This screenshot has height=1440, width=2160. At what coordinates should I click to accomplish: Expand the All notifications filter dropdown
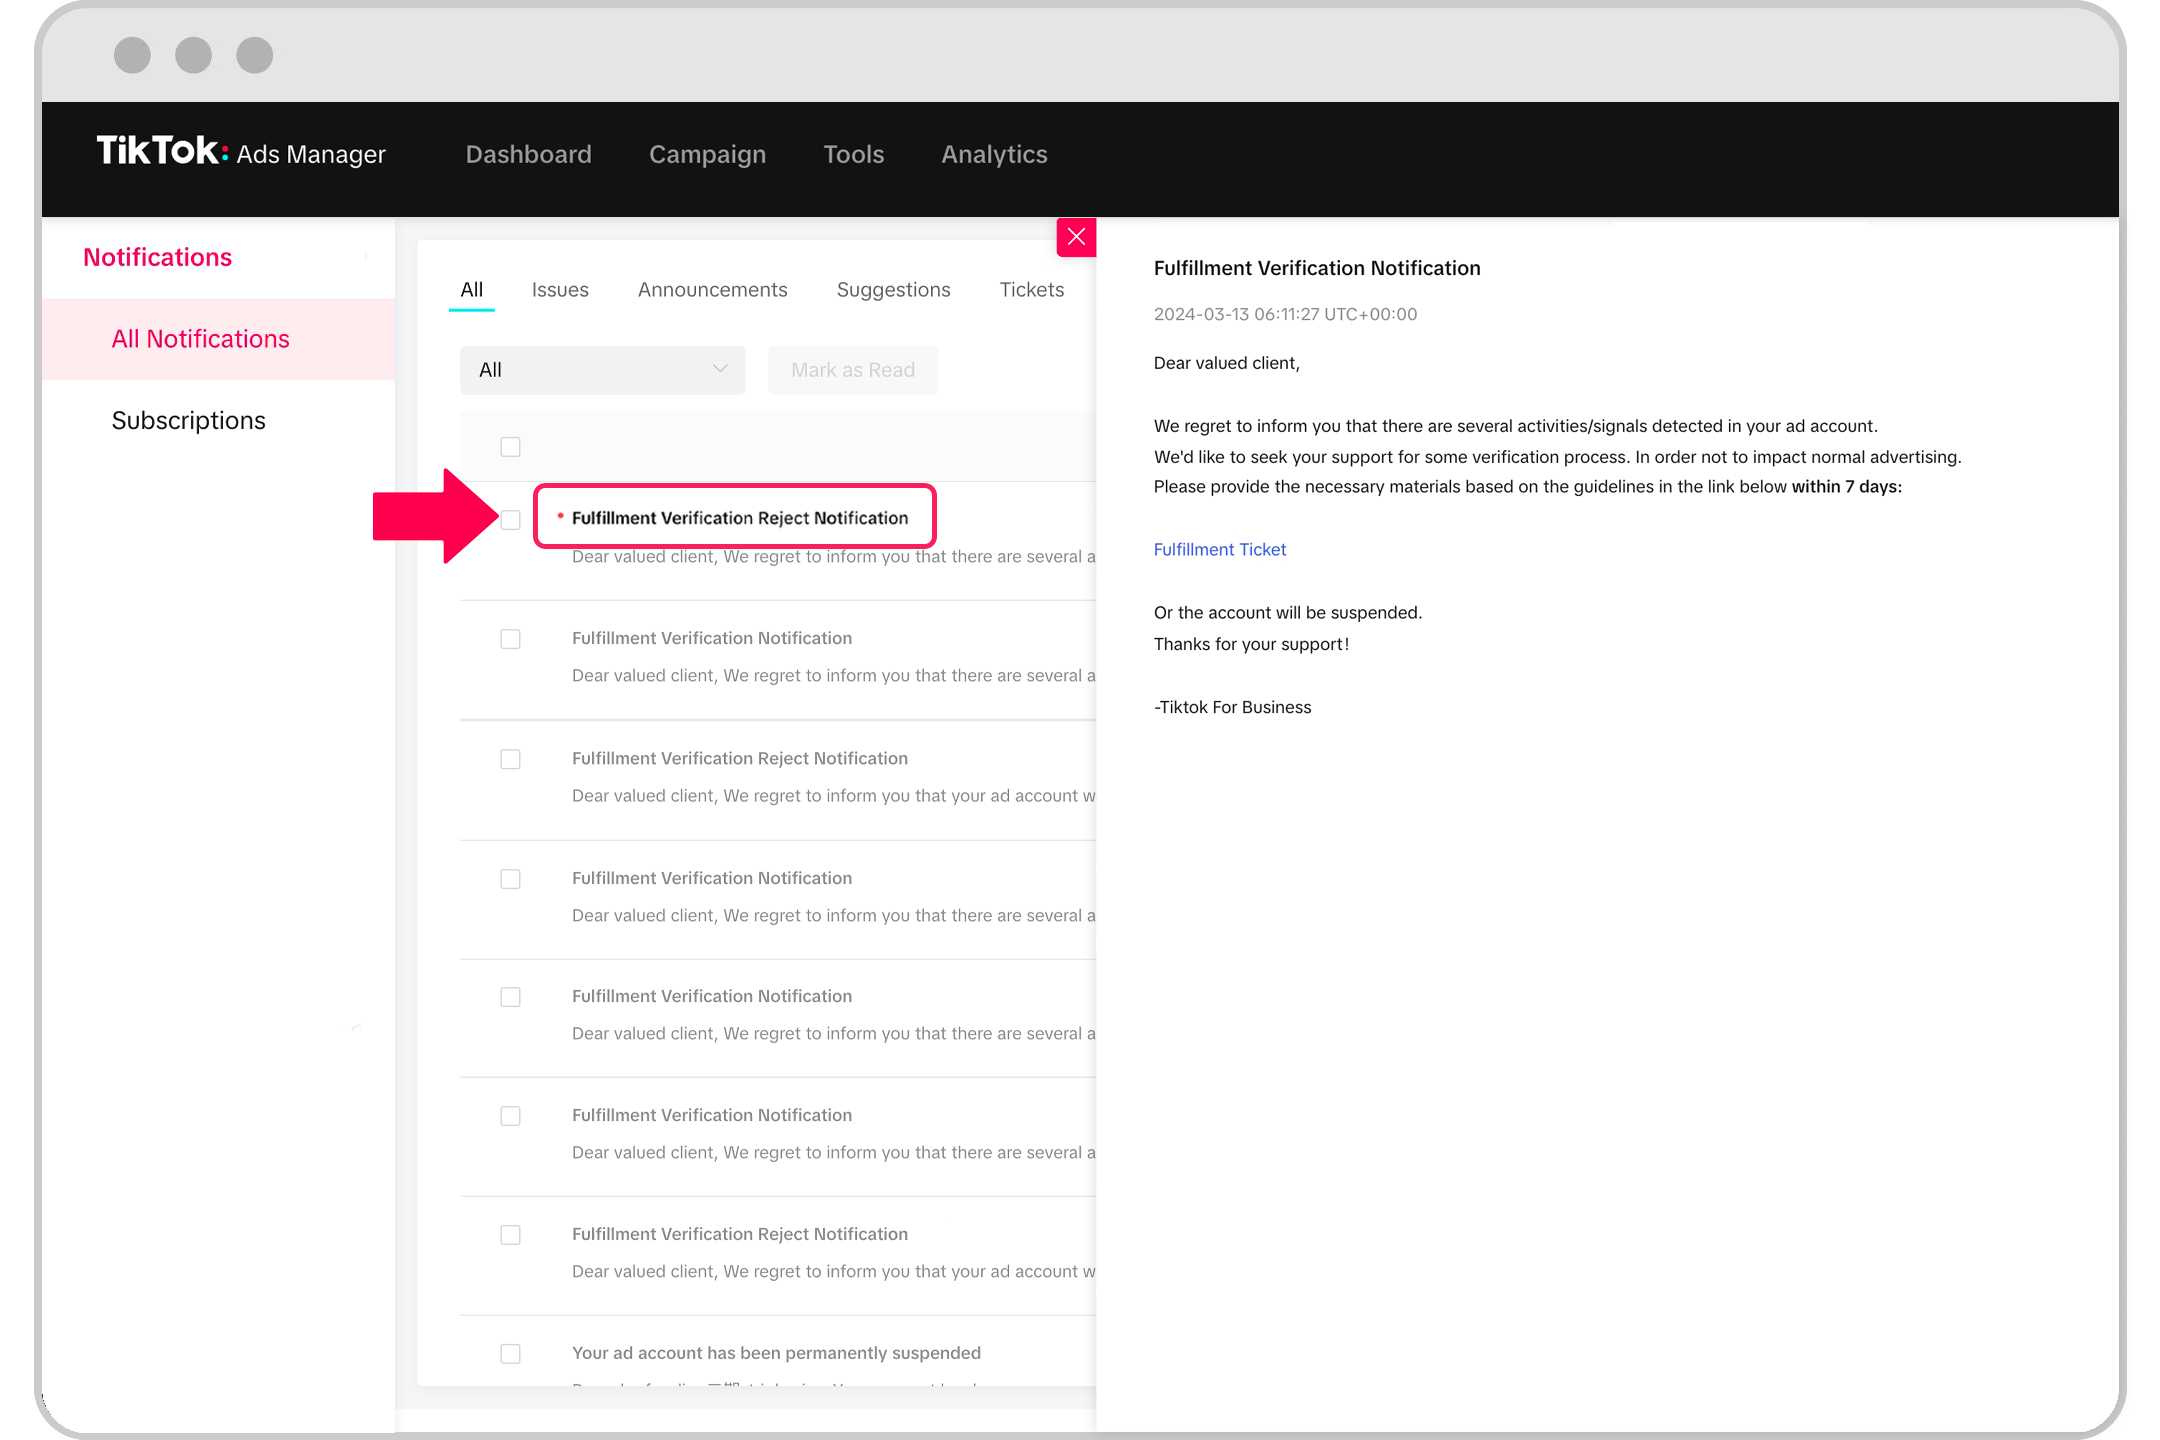tap(603, 370)
